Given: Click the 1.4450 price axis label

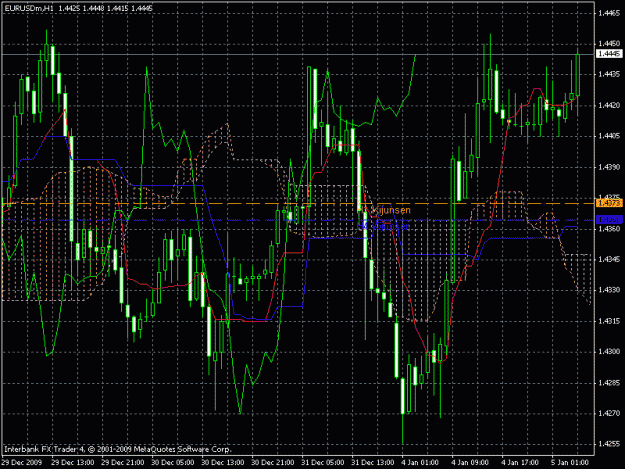Looking at the screenshot, I should tap(609, 43).
